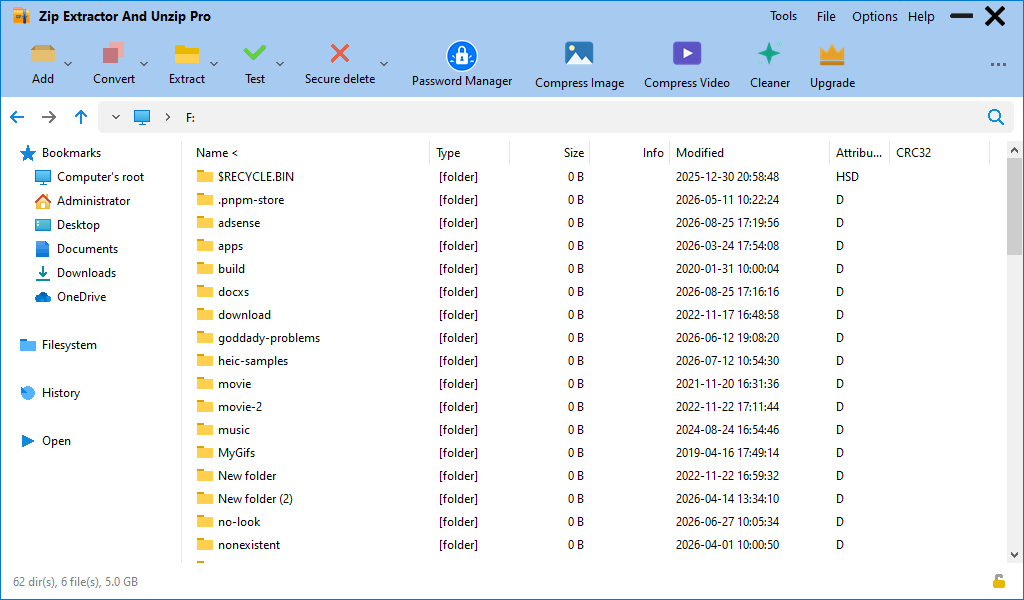Expand the address bar history dropdown
Image resolution: width=1024 pixels, height=600 pixels.
tap(116, 117)
